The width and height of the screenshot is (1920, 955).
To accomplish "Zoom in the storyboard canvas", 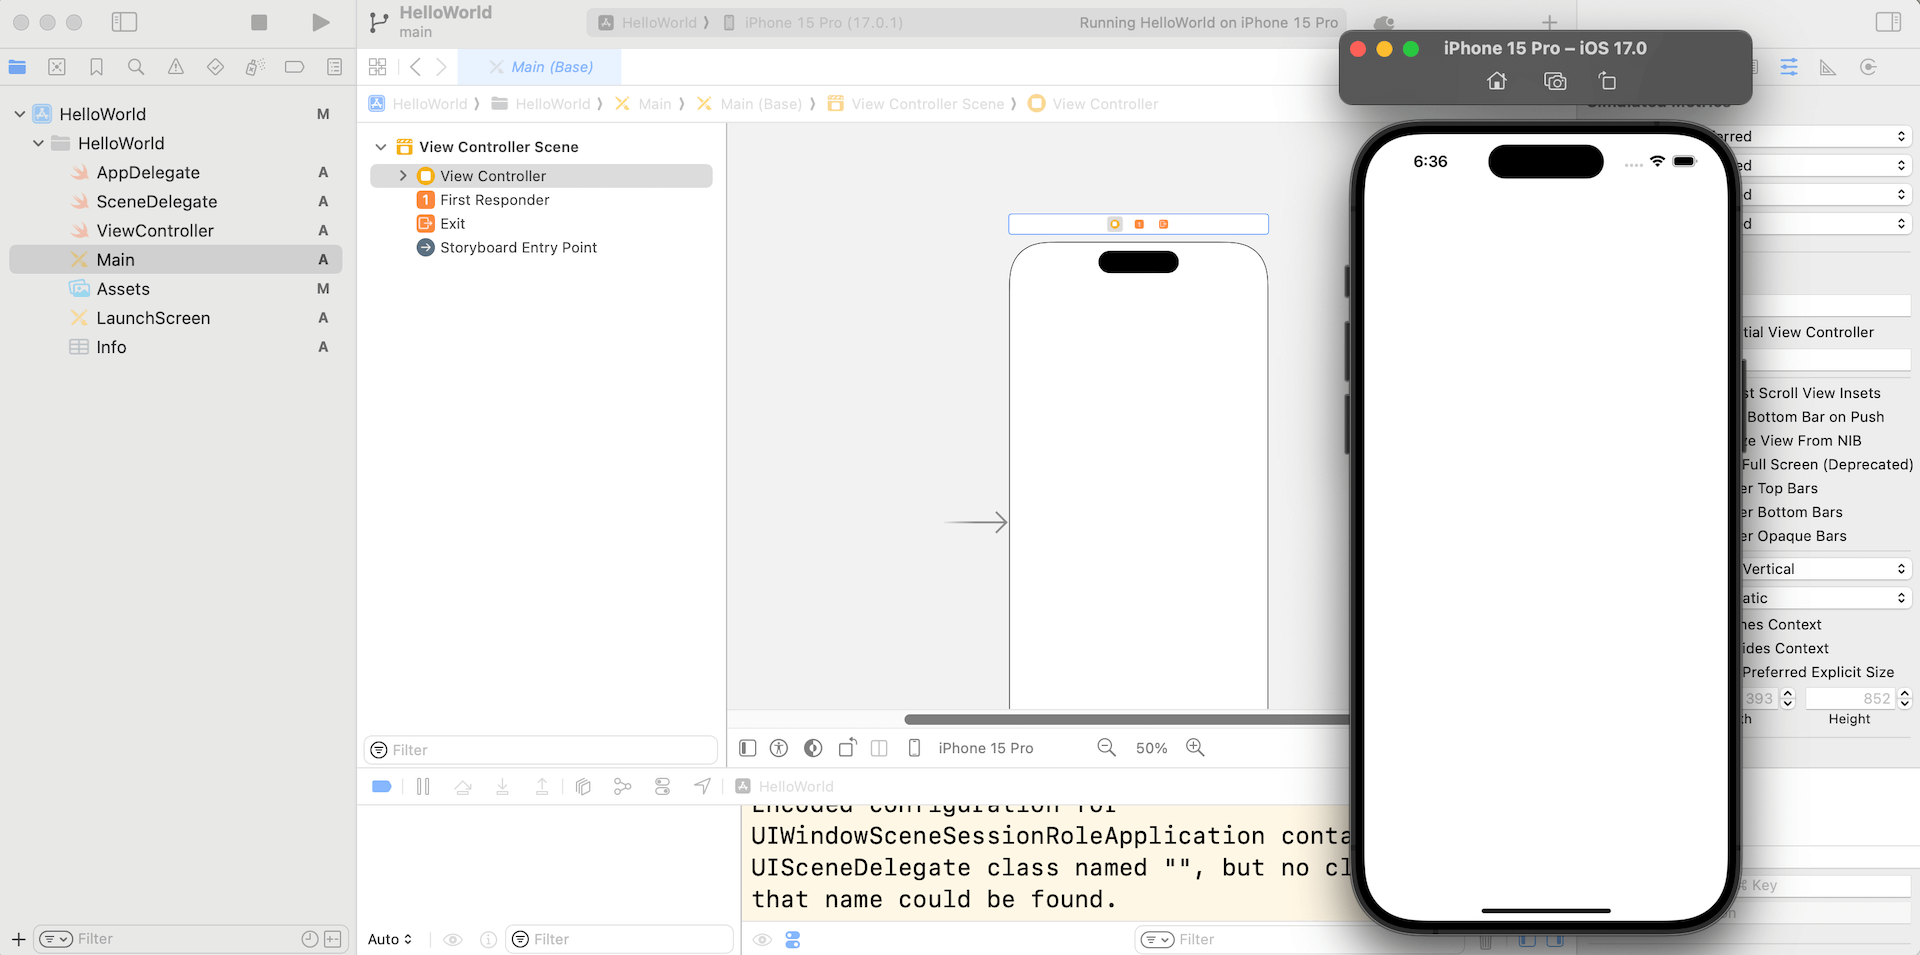I will (1195, 748).
